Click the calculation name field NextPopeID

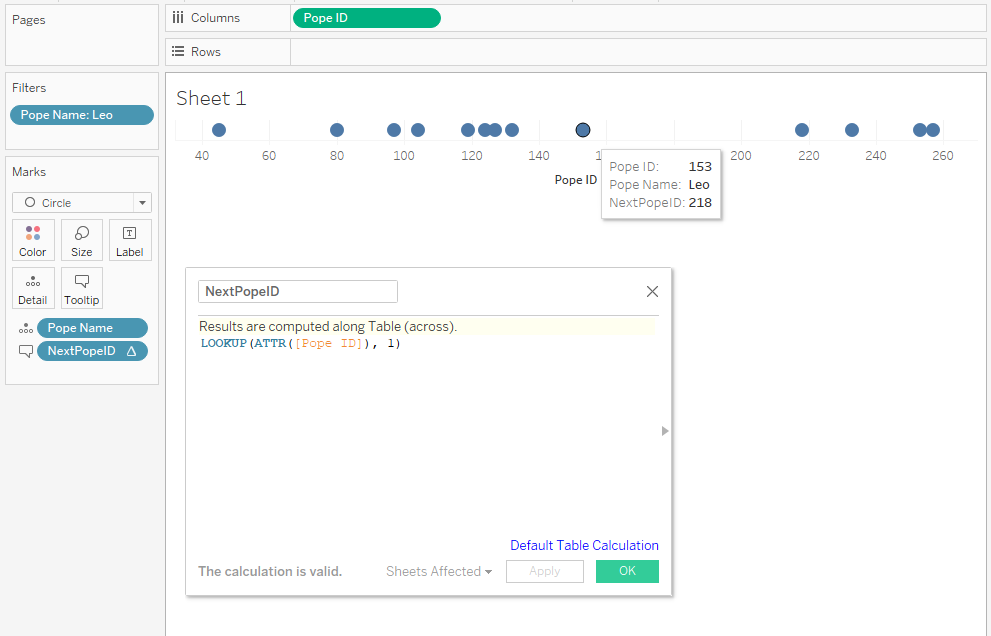298,292
